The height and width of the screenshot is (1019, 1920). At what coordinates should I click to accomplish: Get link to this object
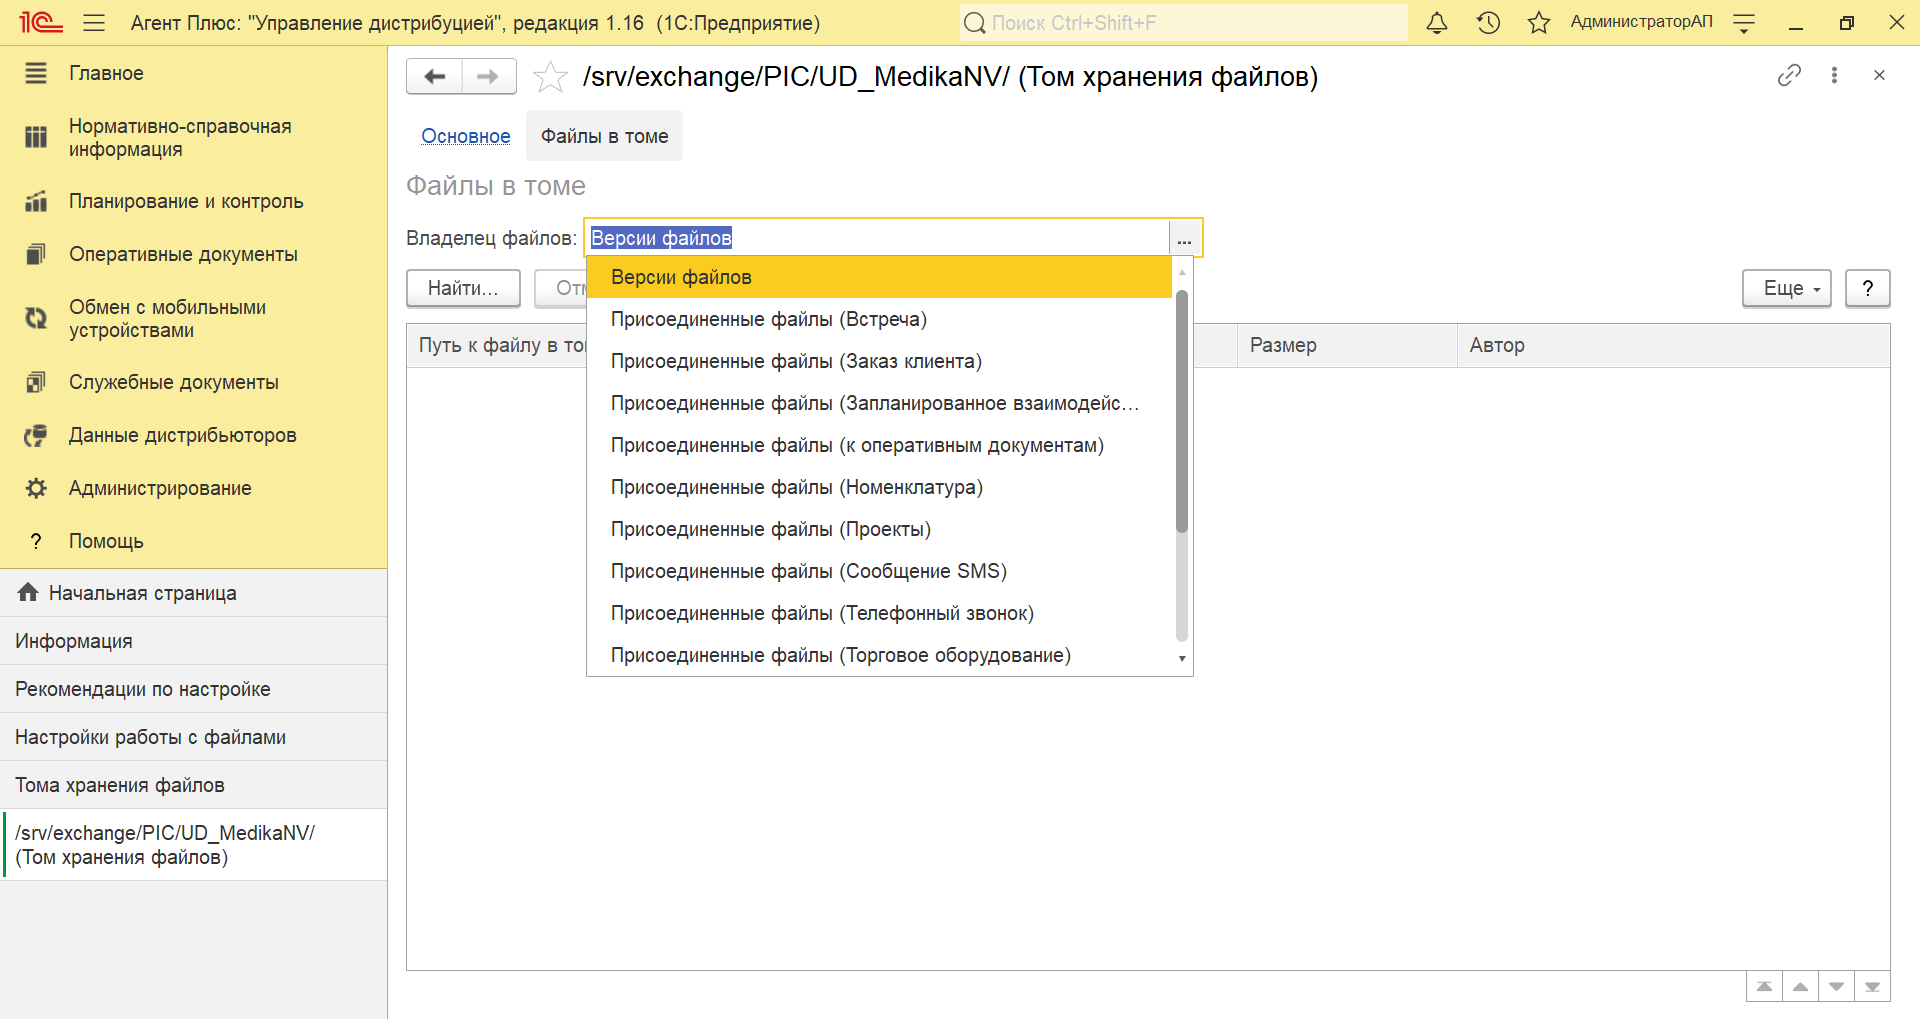[x=1789, y=75]
